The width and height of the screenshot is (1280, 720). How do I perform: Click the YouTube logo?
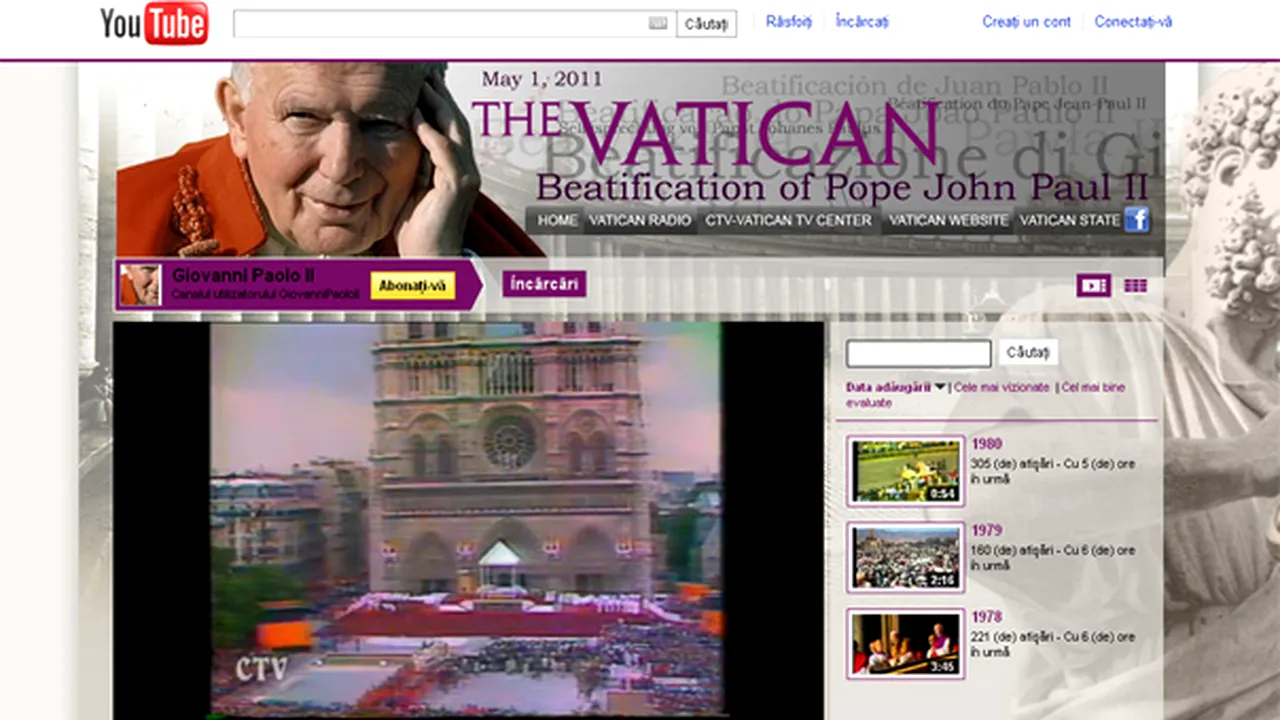[153, 23]
